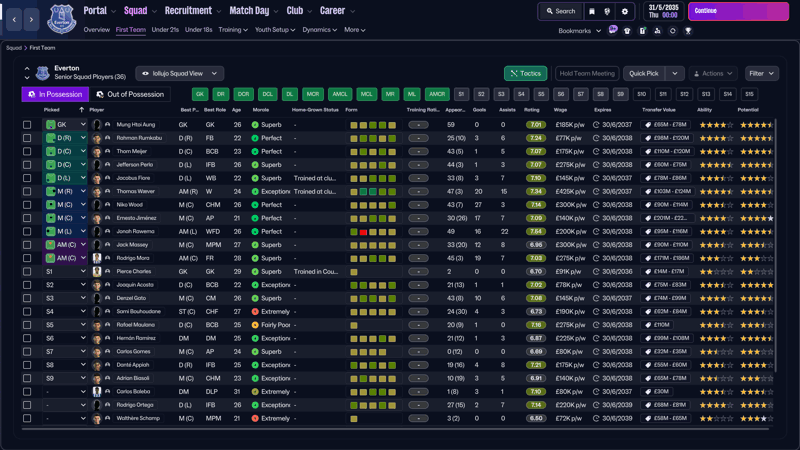Click the info icon next to Thom Meijer
Image resolution: width=800 pixels, height=450 pixels.
(x=107, y=152)
